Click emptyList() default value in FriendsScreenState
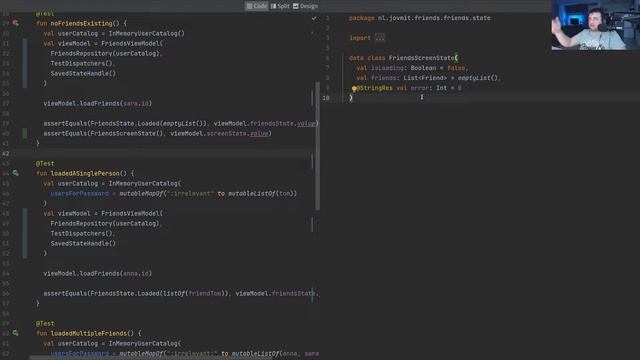Image resolution: width=640 pixels, height=360 pixels. point(478,78)
